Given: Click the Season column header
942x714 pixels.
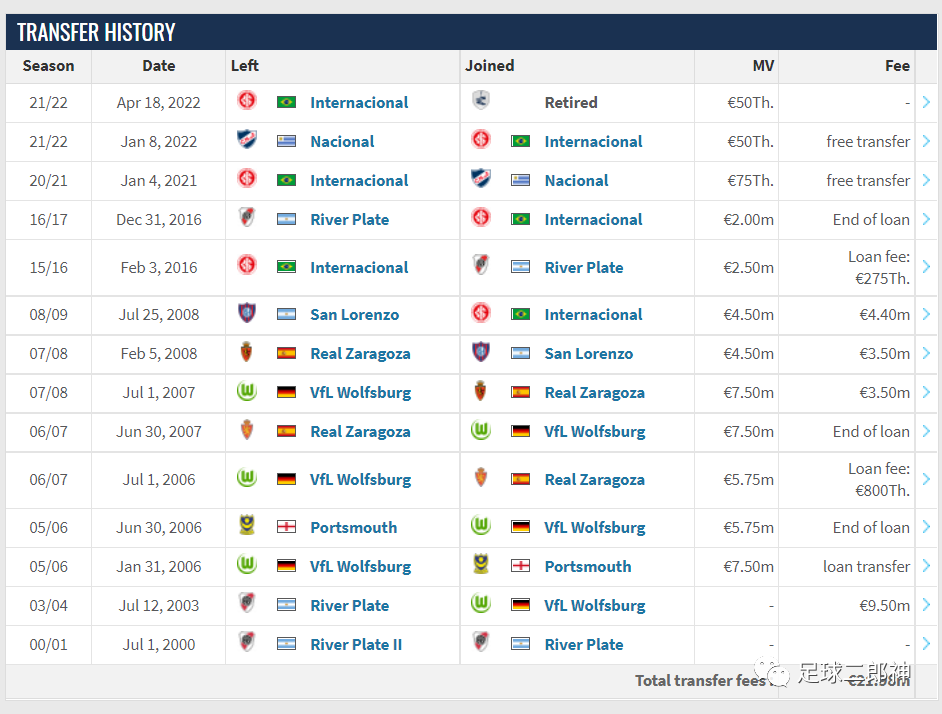Looking at the screenshot, I should 49,66.
